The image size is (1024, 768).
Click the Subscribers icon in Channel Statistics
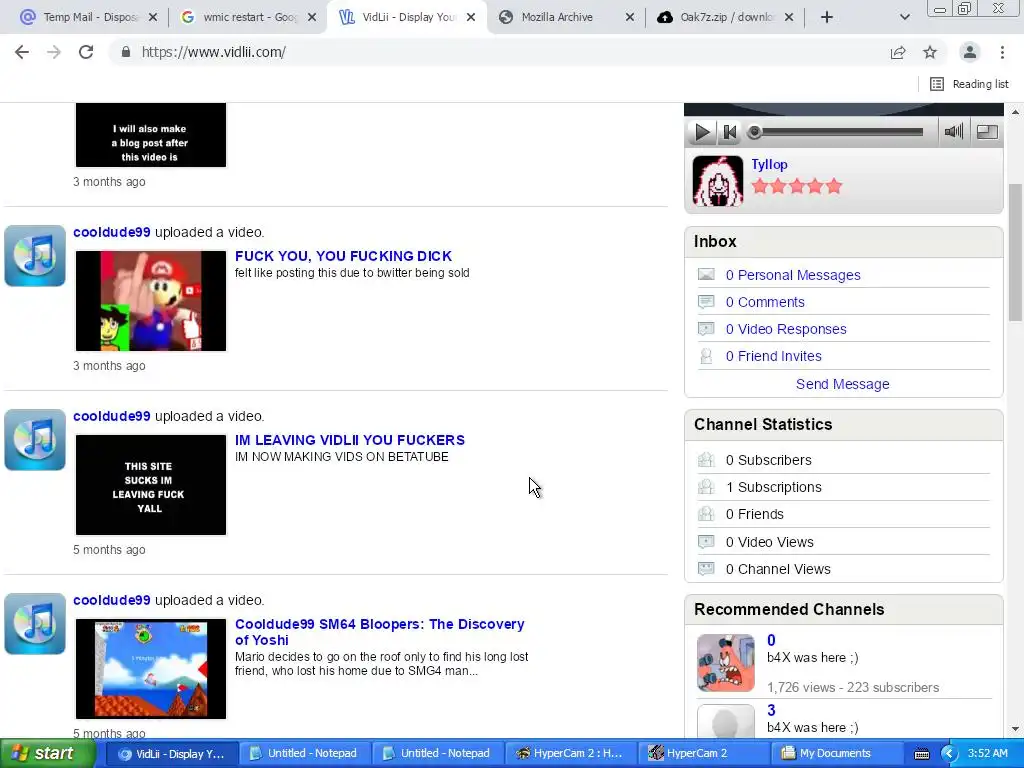(706, 460)
